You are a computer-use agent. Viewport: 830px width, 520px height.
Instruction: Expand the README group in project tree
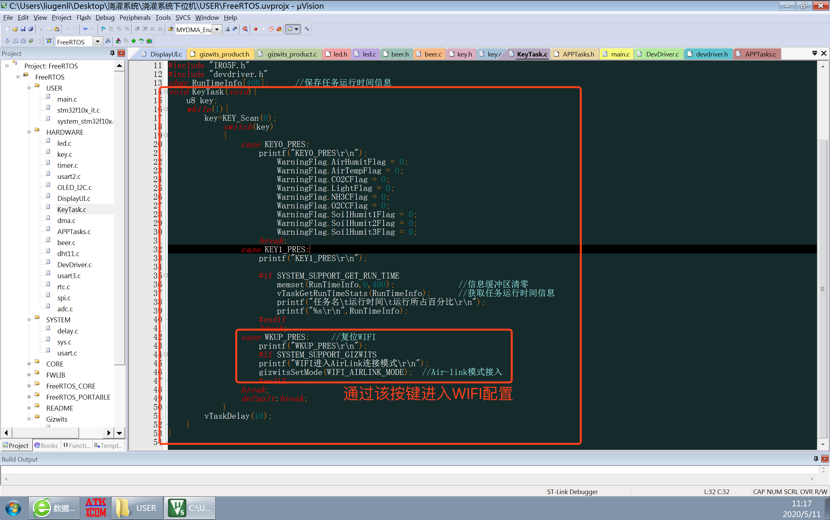click(29, 408)
